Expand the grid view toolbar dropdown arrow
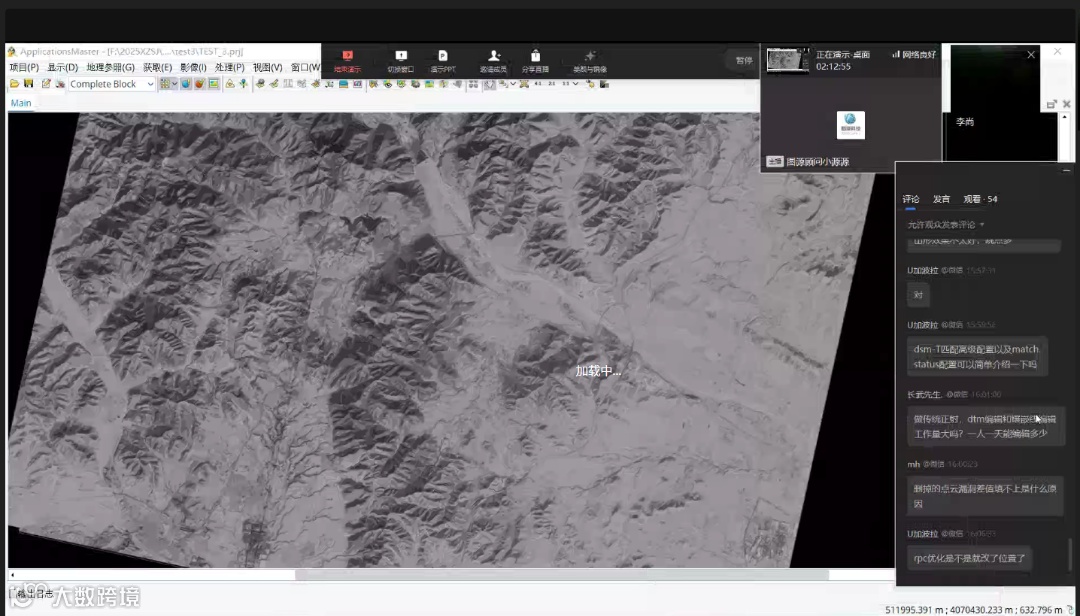 175,84
